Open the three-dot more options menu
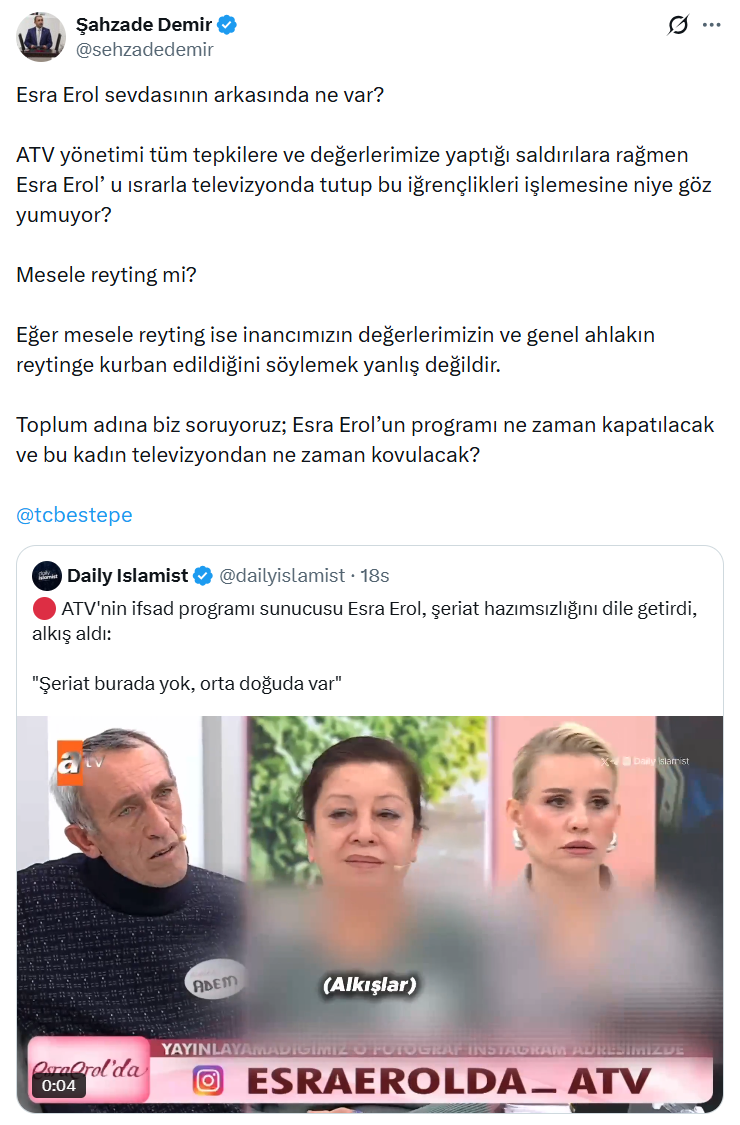Viewport: 740px width, 1125px height. (711, 25)
